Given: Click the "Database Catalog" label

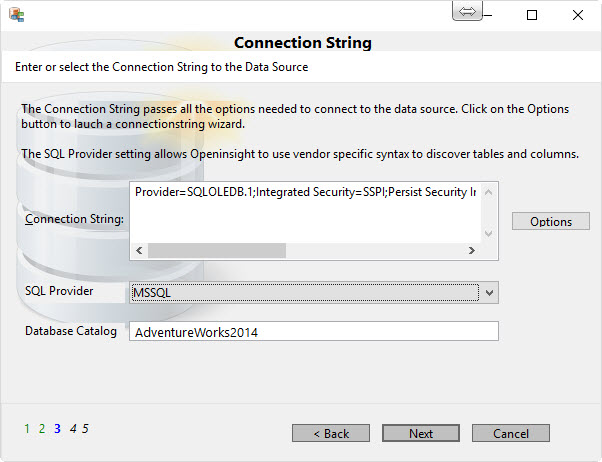Looking at the screenshot, I should tap(71, 331).
